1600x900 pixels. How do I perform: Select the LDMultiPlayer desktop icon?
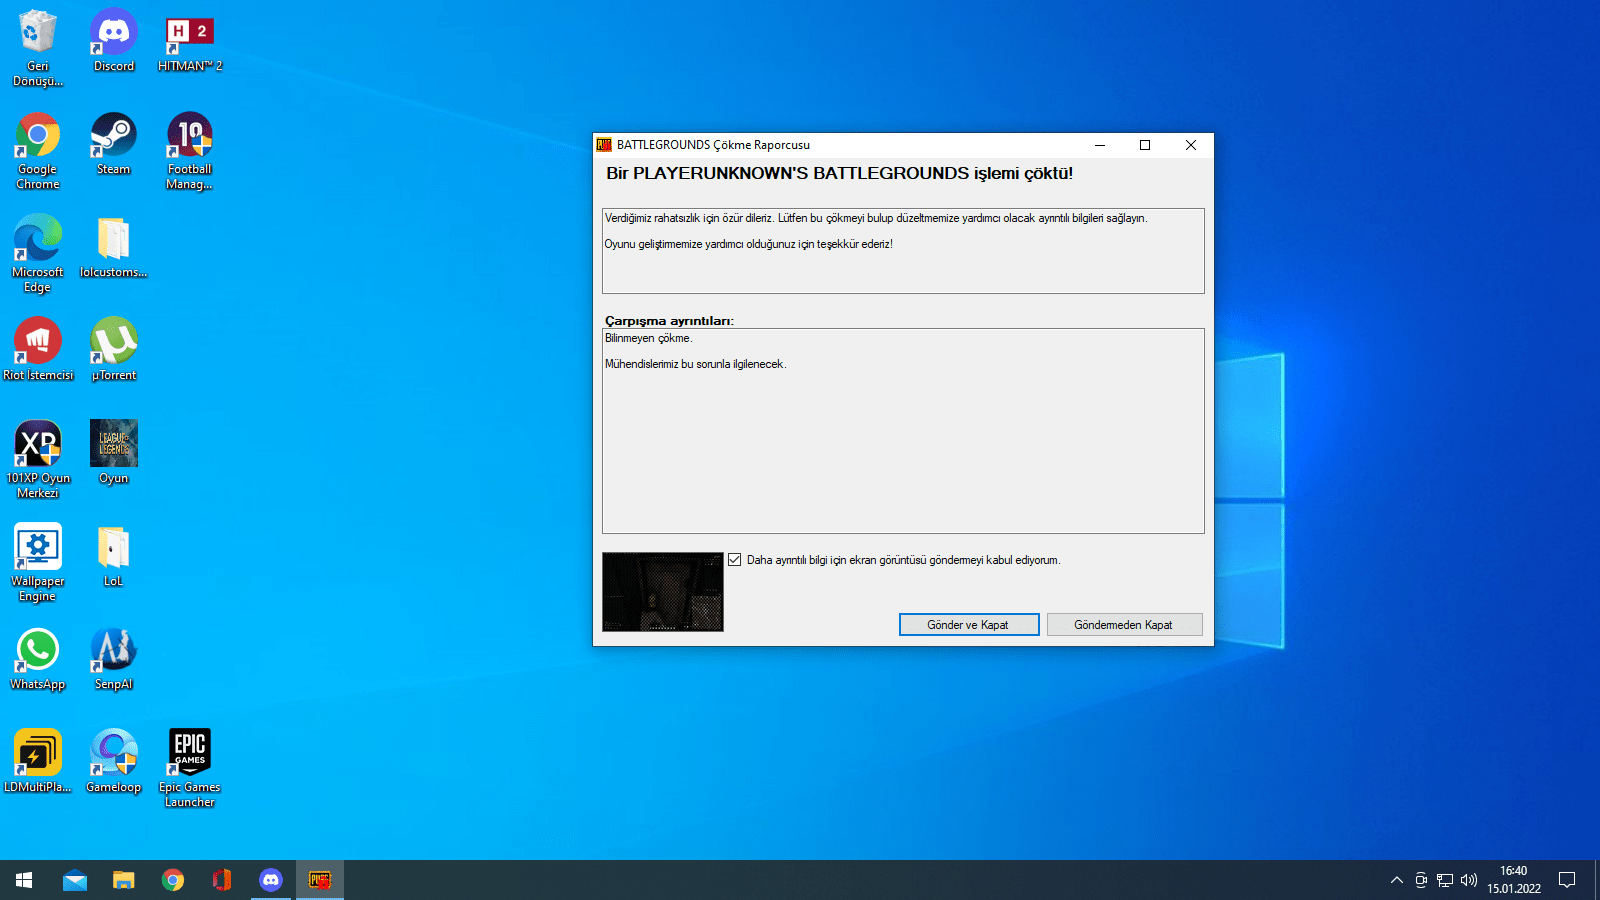[x=38, y=761]
